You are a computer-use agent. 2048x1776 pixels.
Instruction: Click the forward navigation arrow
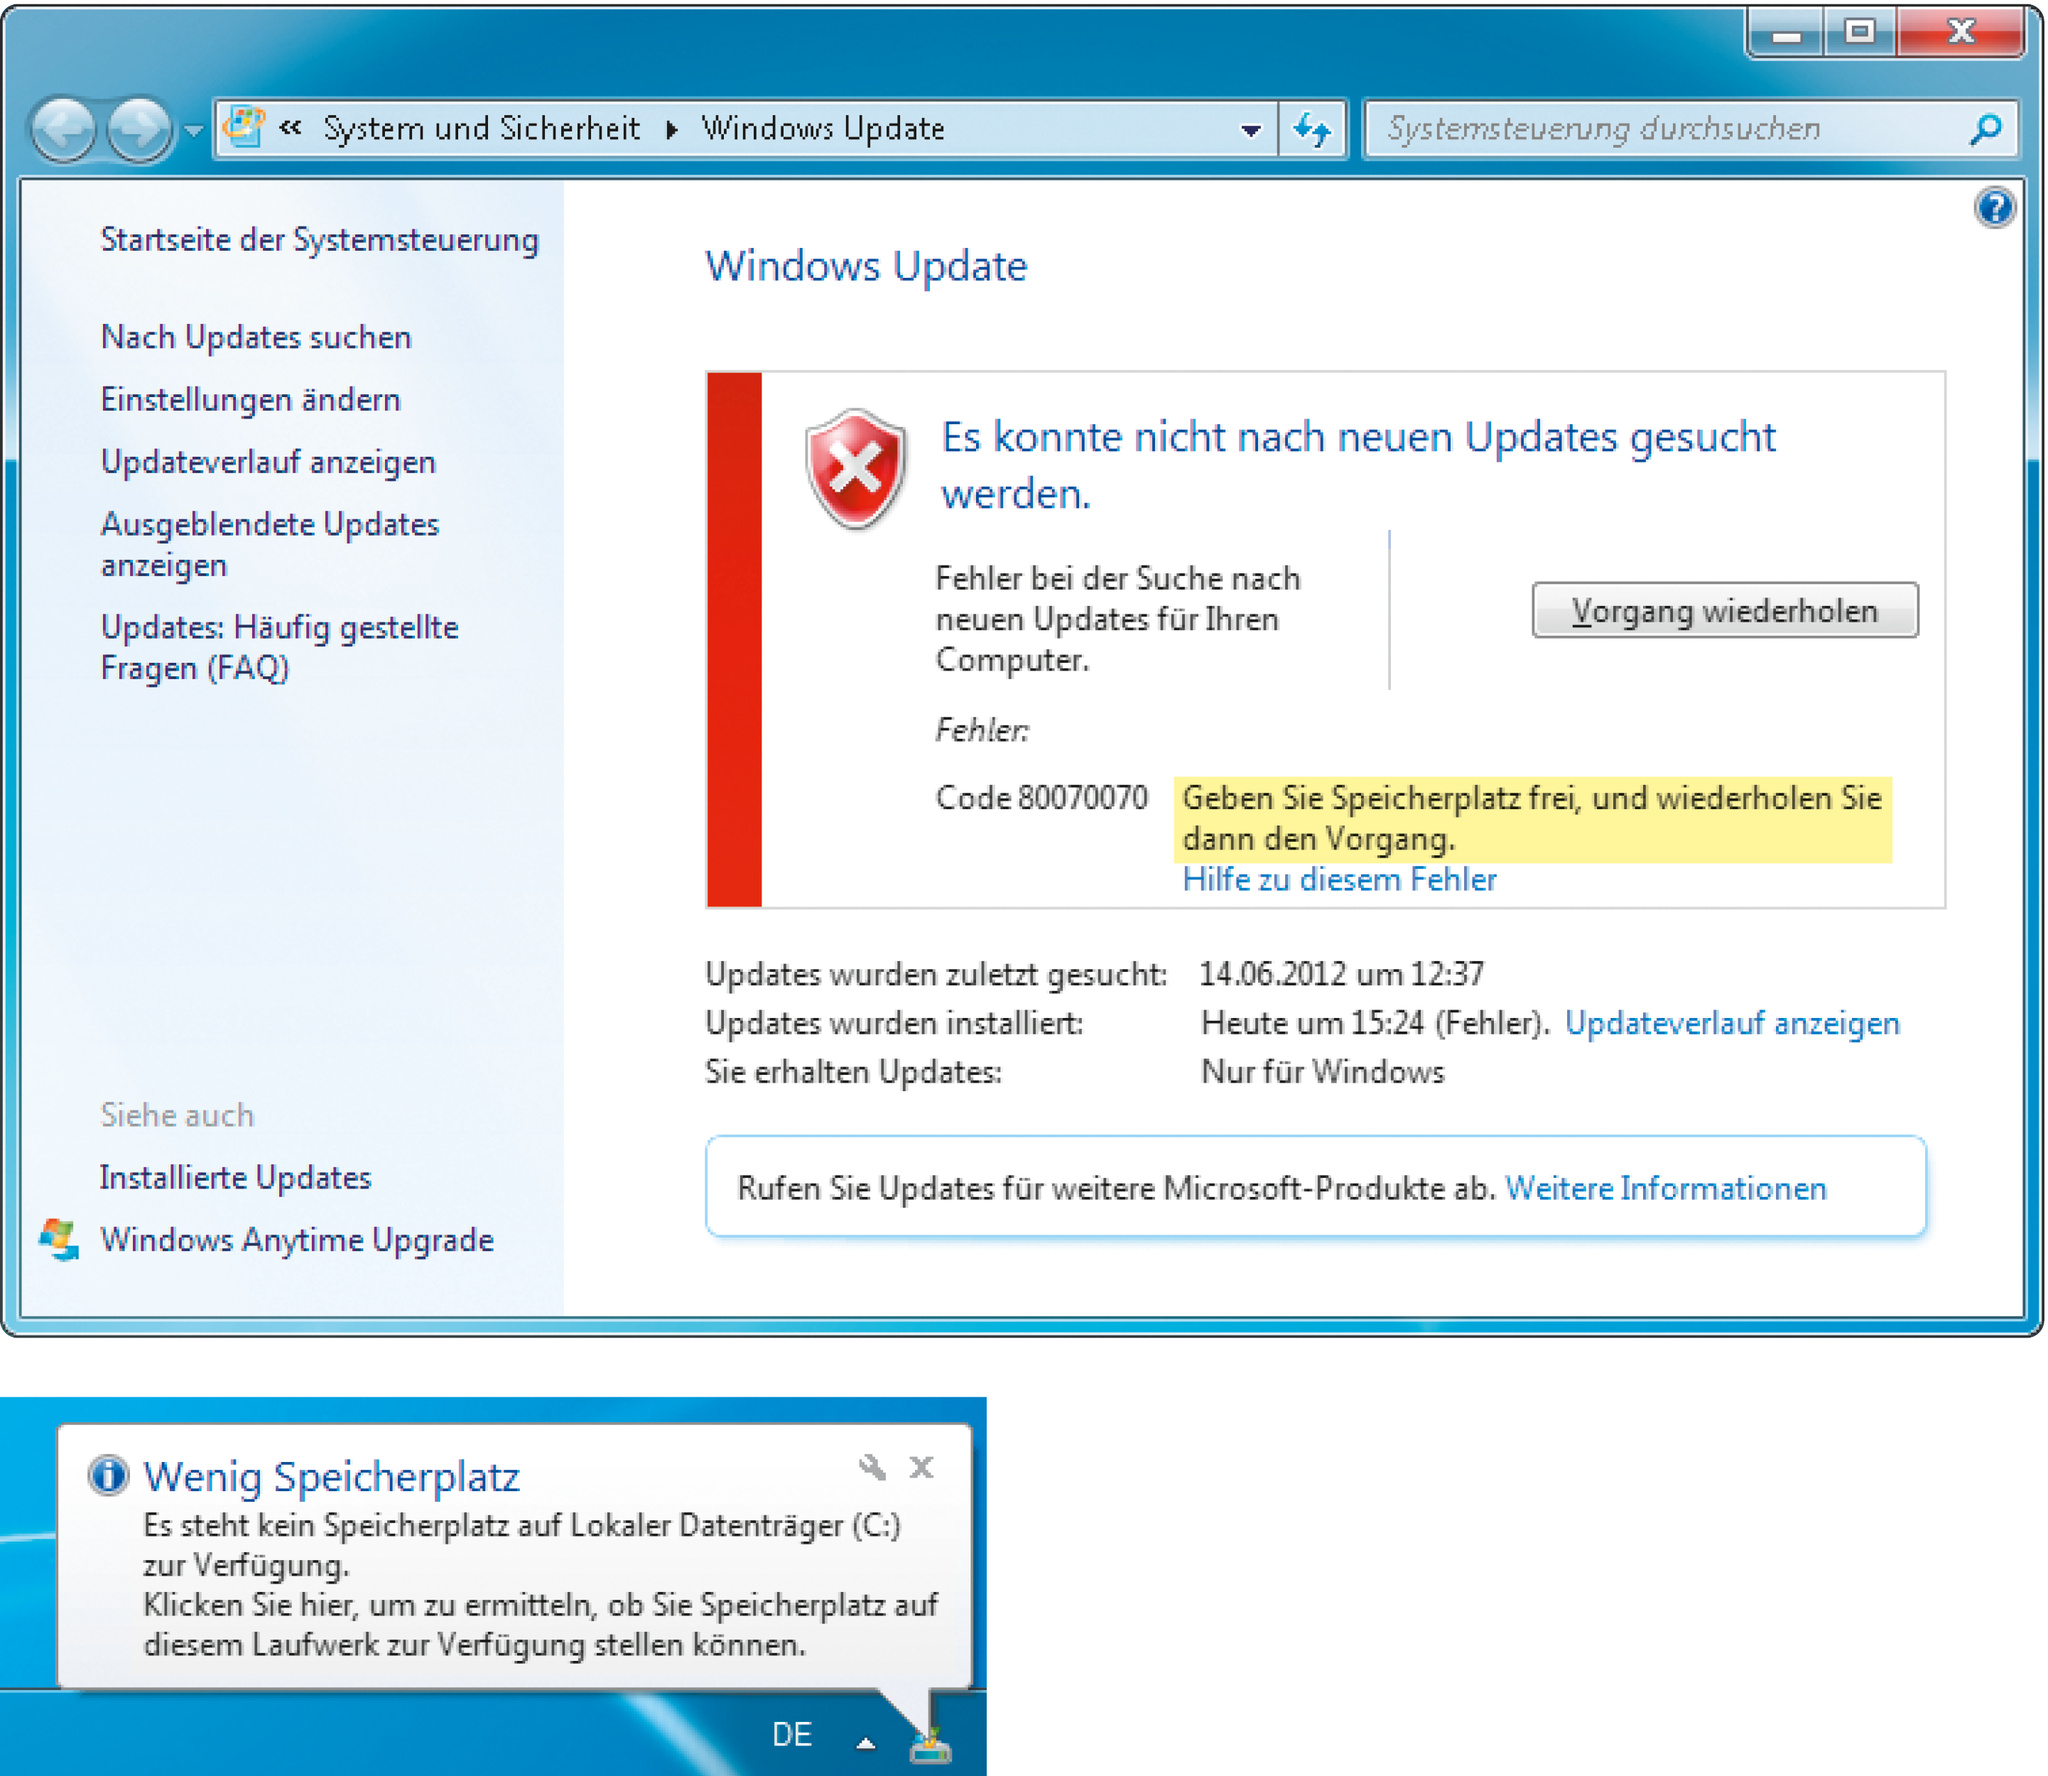[x=139, y=129]
